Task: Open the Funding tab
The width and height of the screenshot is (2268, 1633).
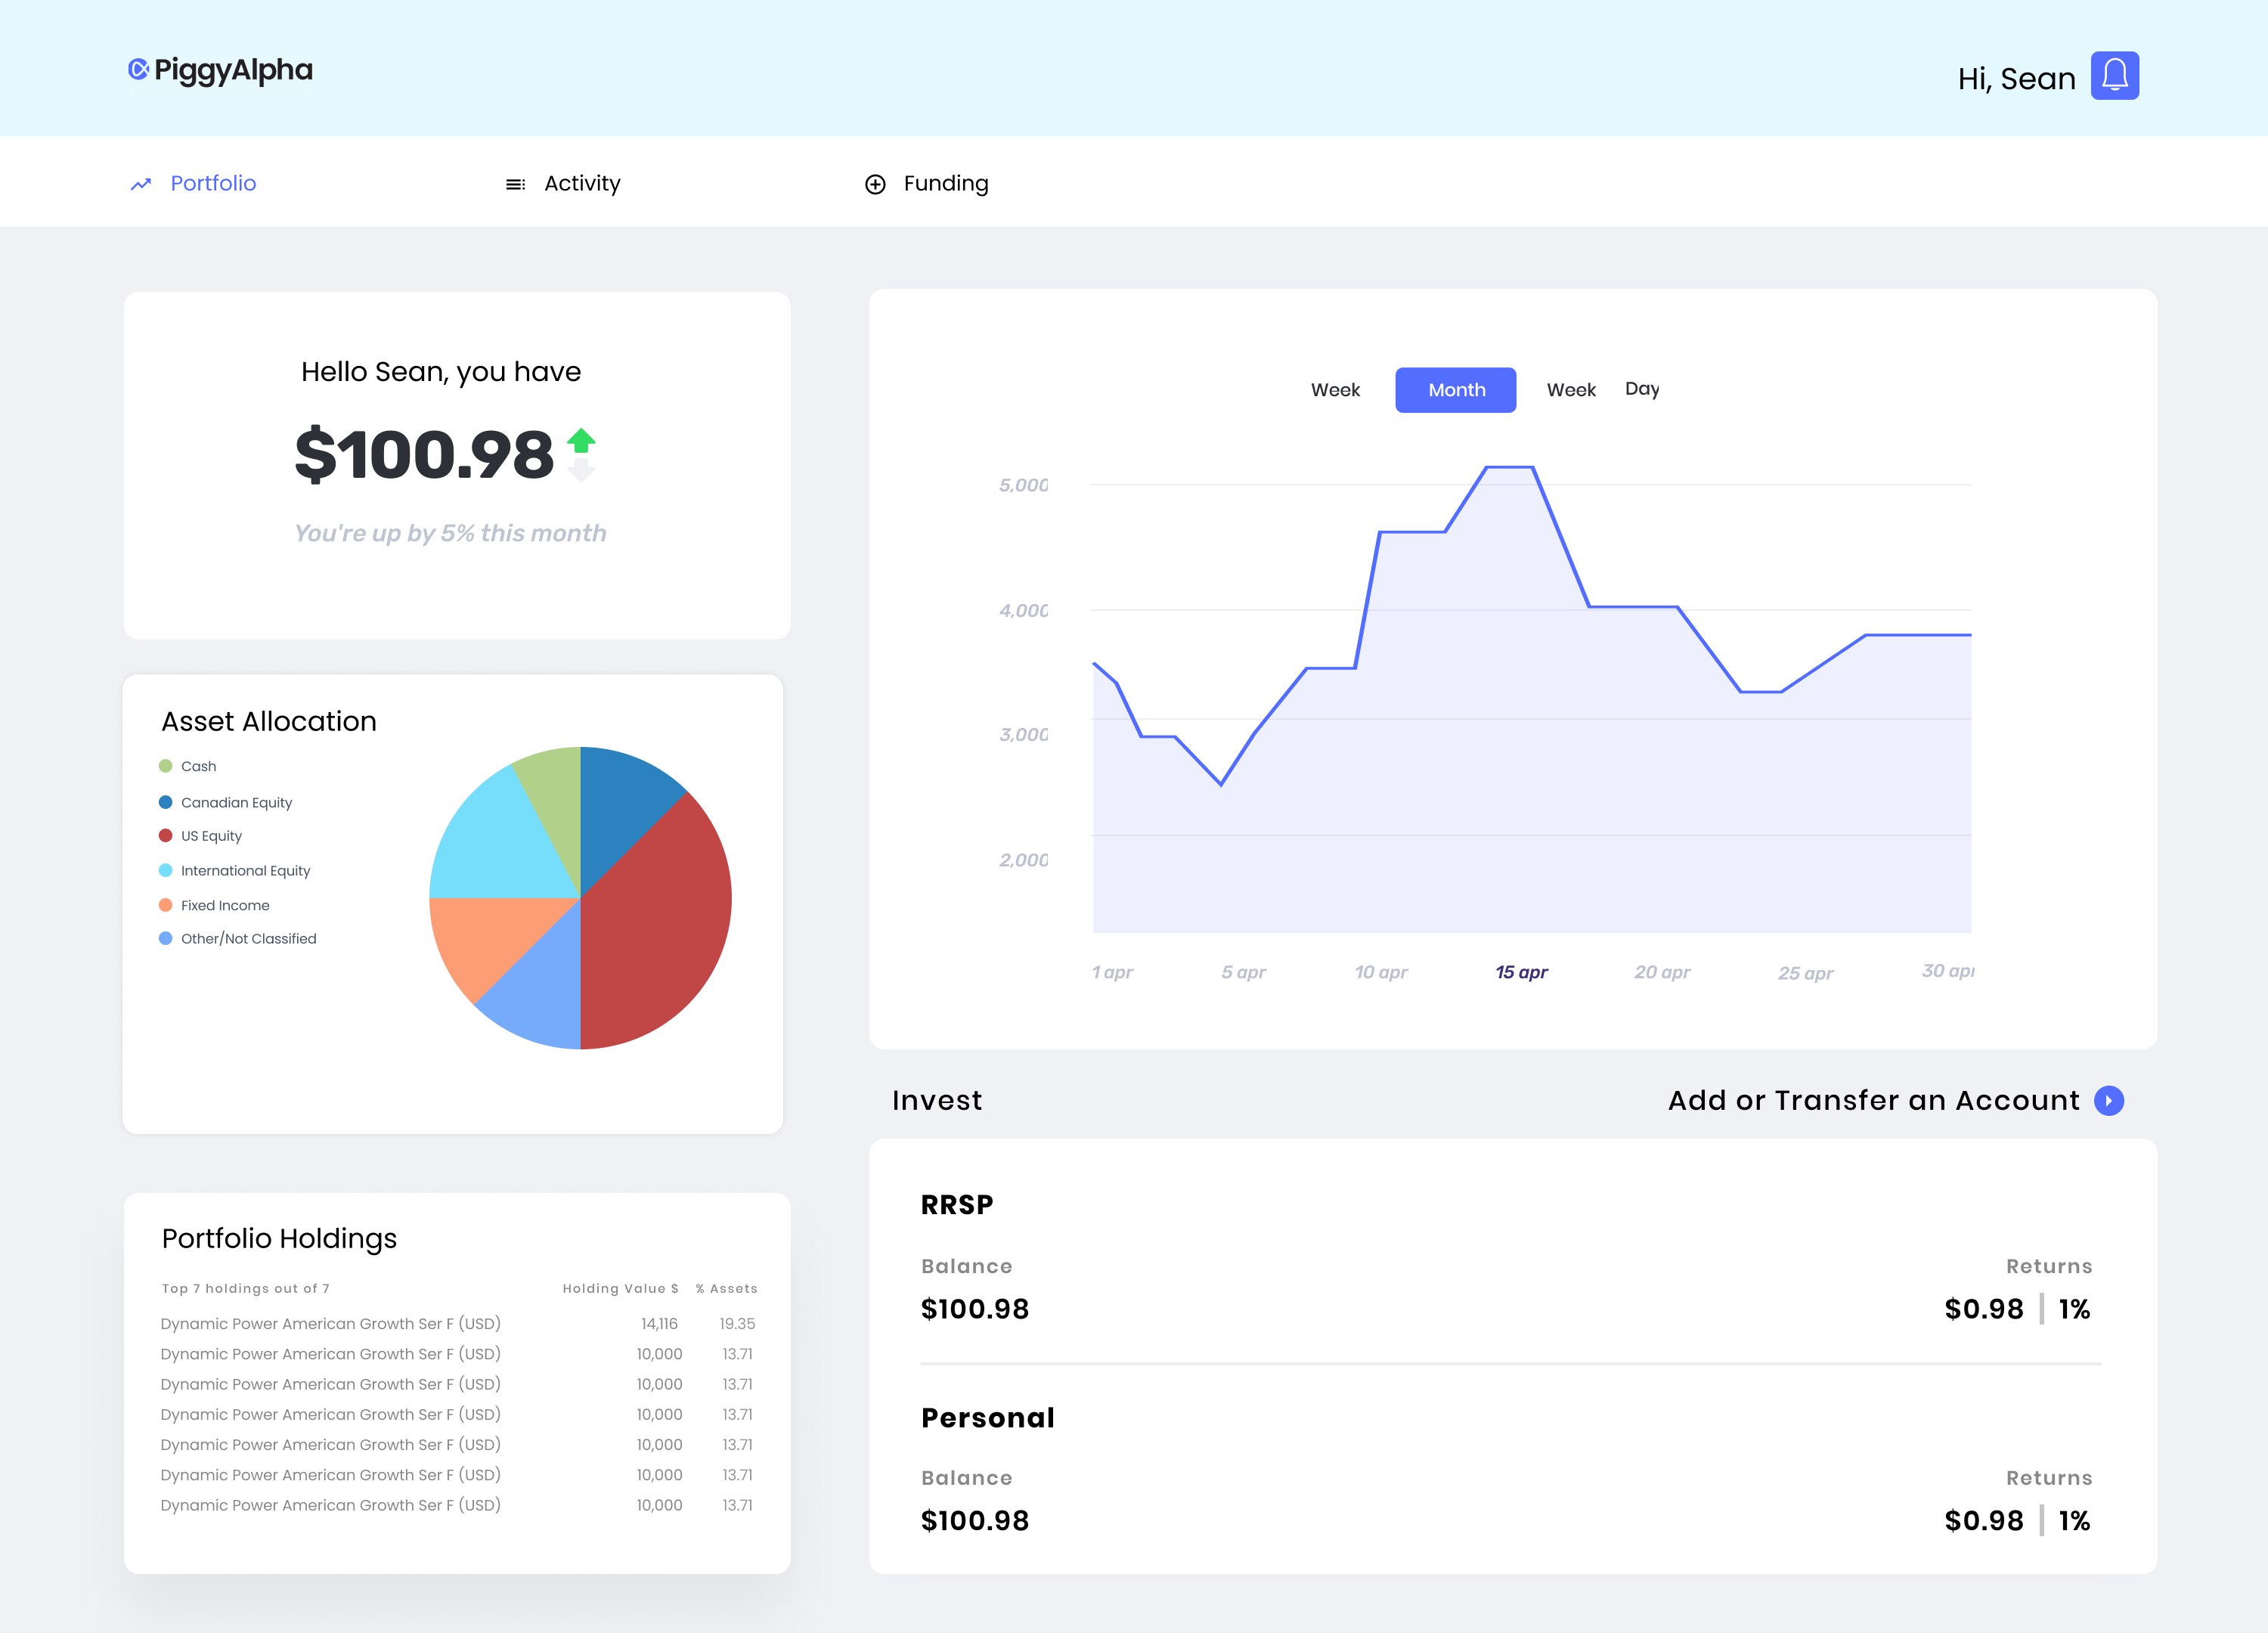Action: pos(945,184)
